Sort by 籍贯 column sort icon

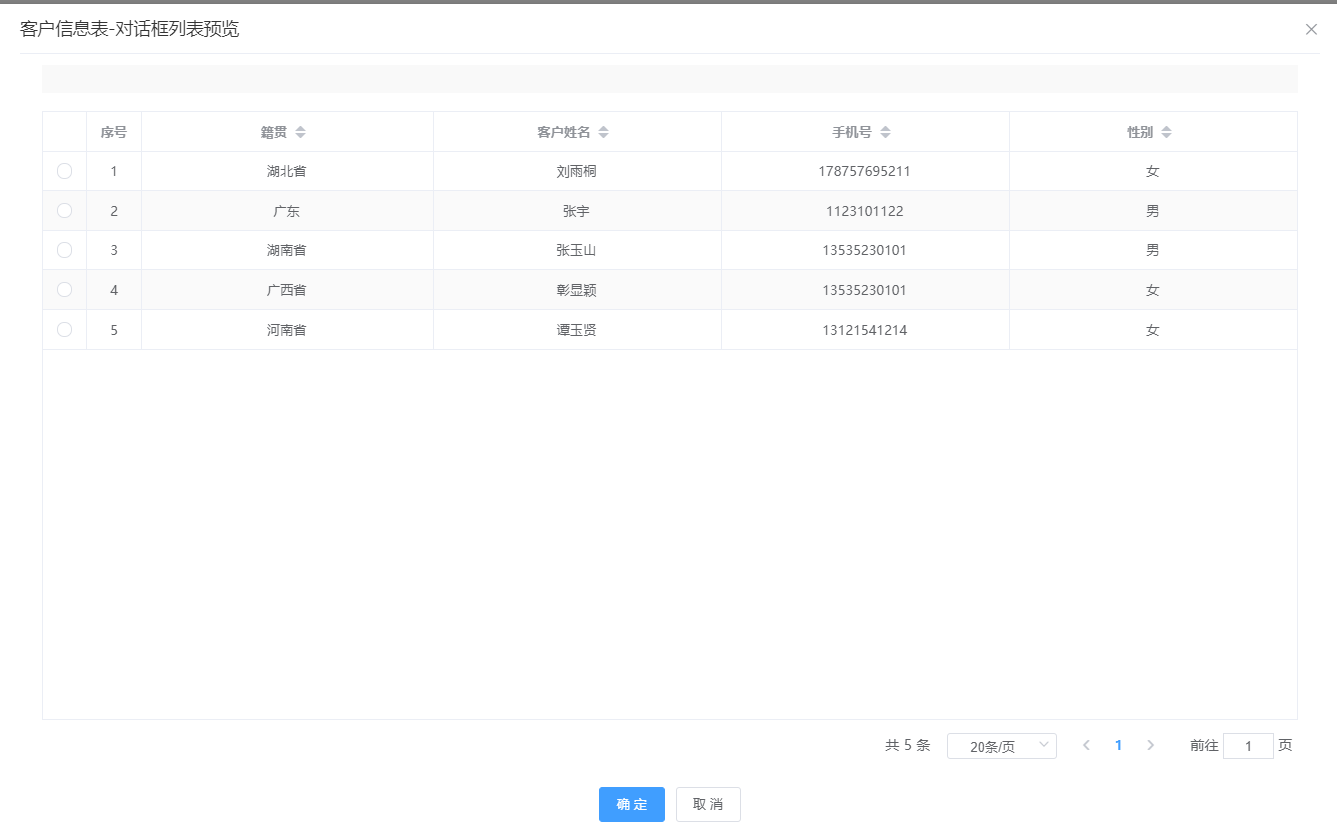300,132
